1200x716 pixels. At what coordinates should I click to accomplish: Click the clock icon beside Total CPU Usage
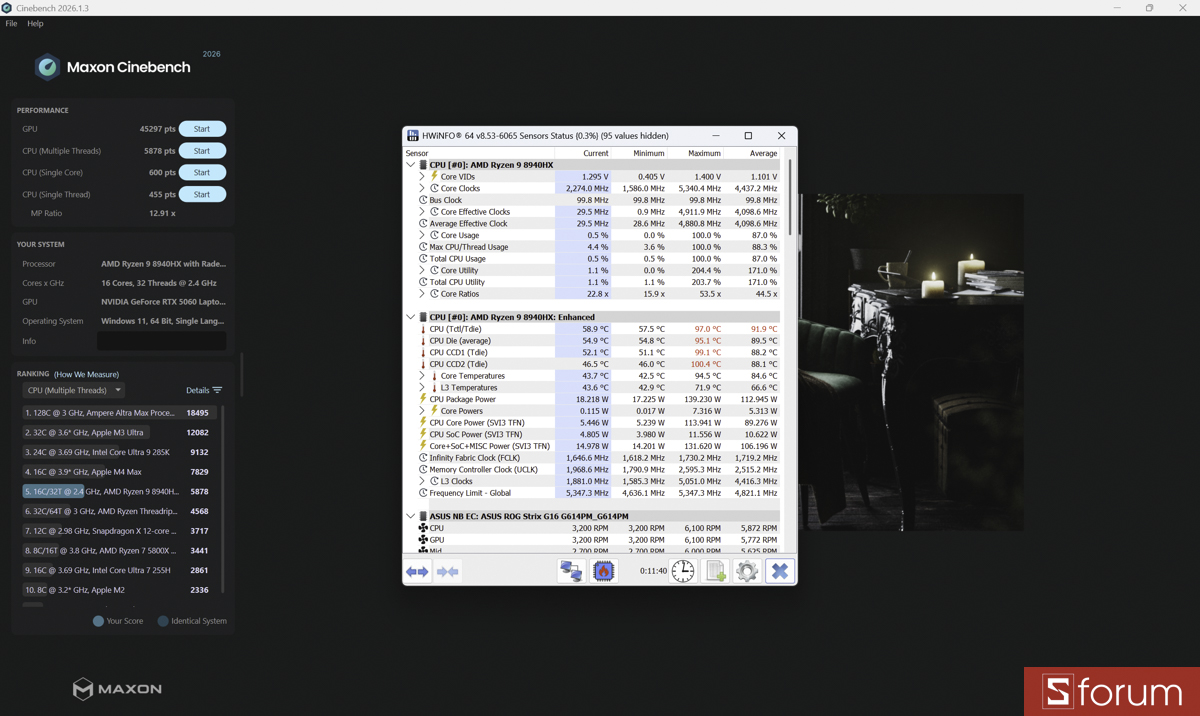click(423, 259)
